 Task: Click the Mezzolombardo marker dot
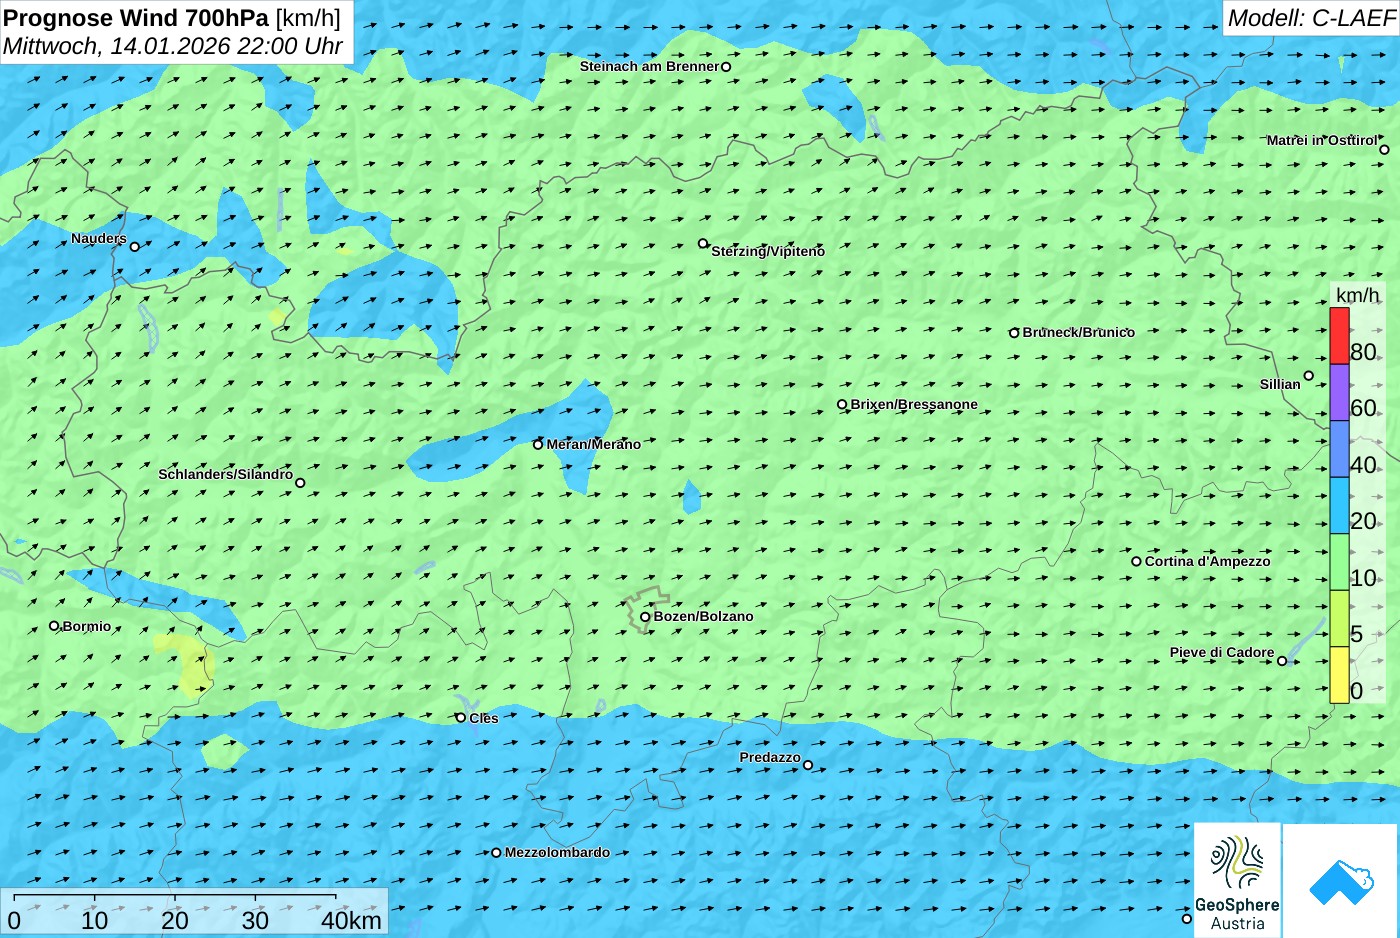tap(496, 853)
